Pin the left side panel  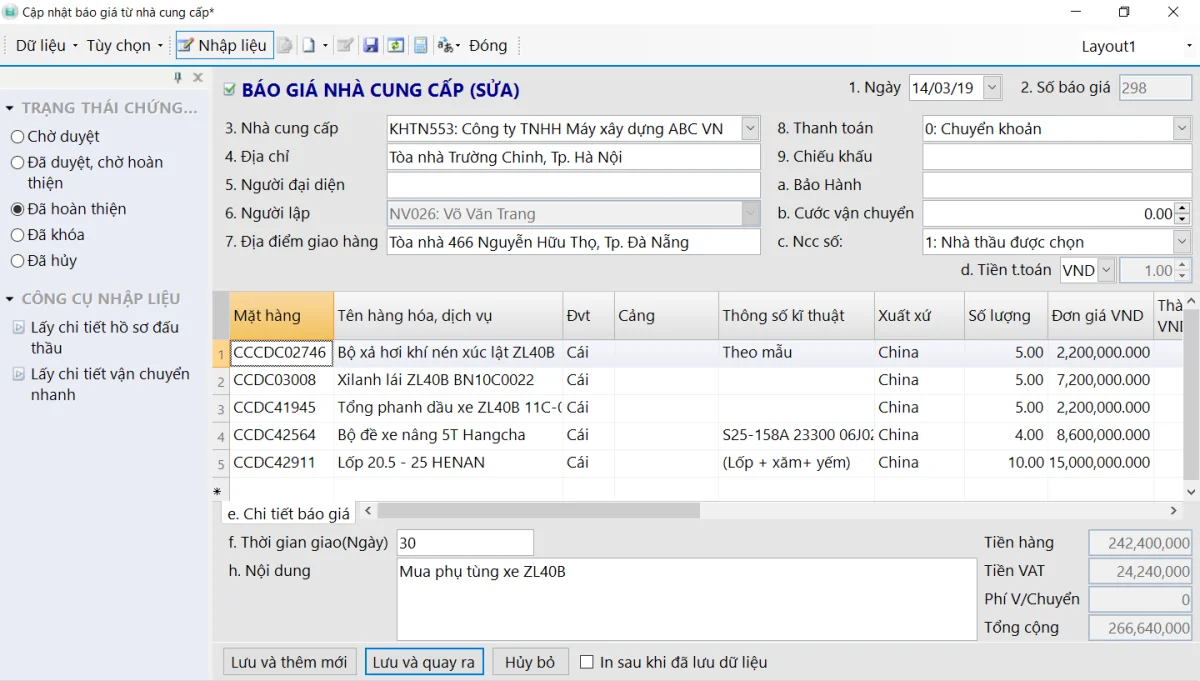click(x=178, y=78)
